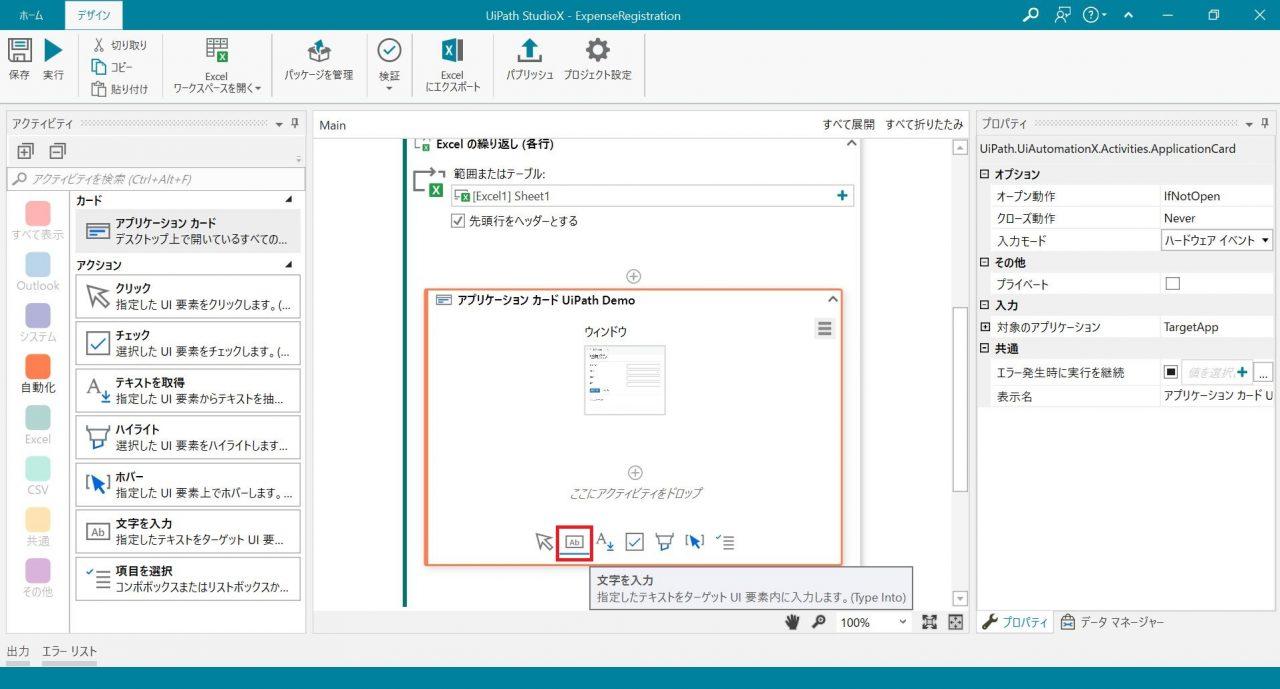The height and width of the screenshot is (689, 1280).
Task: Collapse all activities with the minus-box icon
Action: (x=57, y=152)
